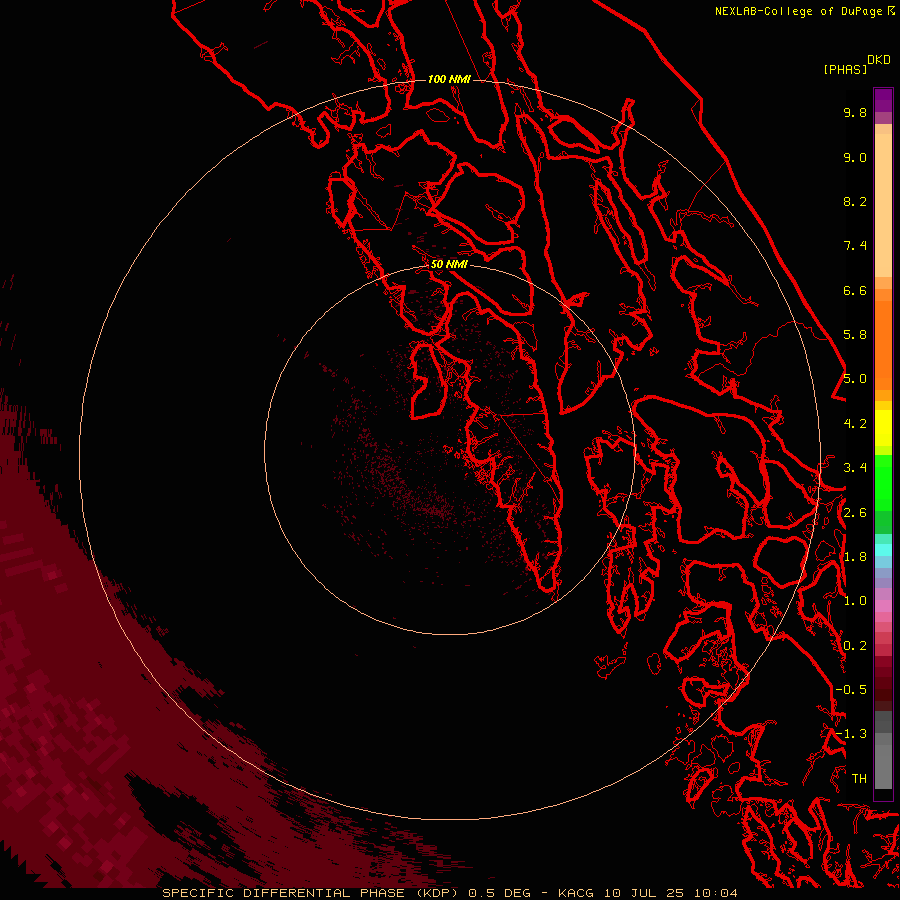The height and width of the screenshot is (900, 900).
Task: Click the 3.4 value on the color scale
Action: click(x=855, y=468)
